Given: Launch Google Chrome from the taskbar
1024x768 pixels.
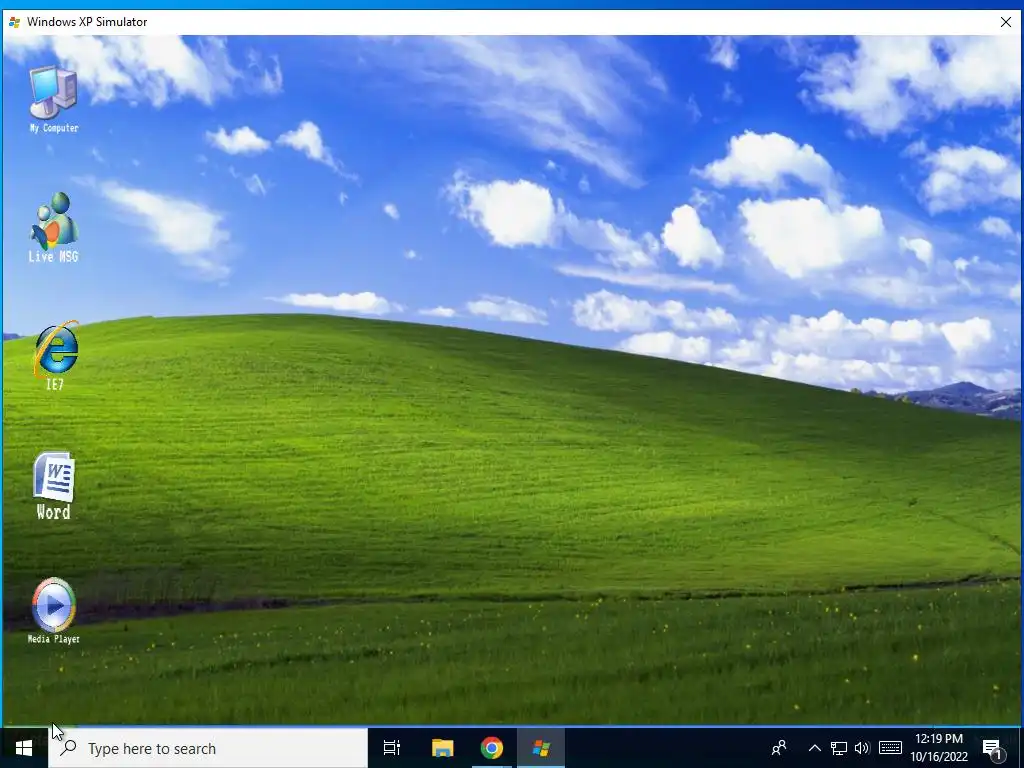Looking at the screenshot, I should click(492, 748).
